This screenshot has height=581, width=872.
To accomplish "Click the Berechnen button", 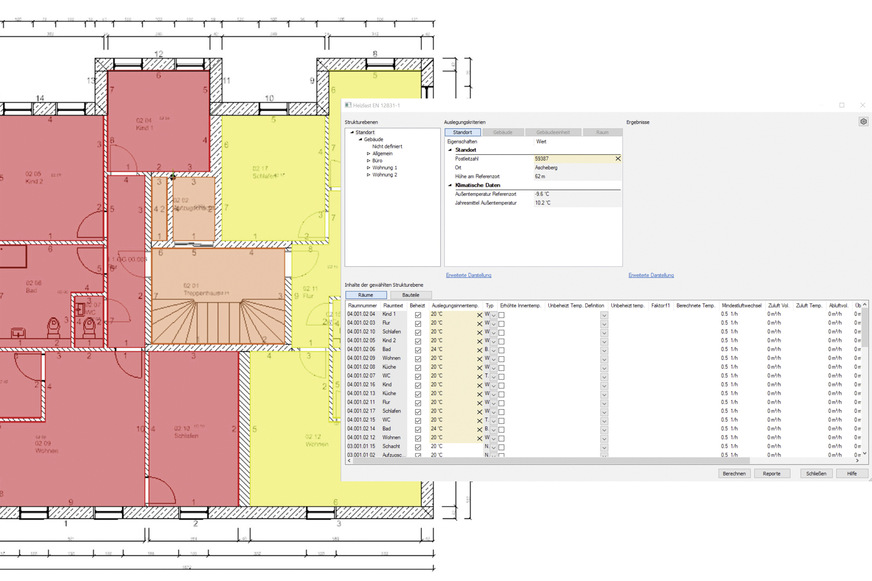I will point(733,473).
